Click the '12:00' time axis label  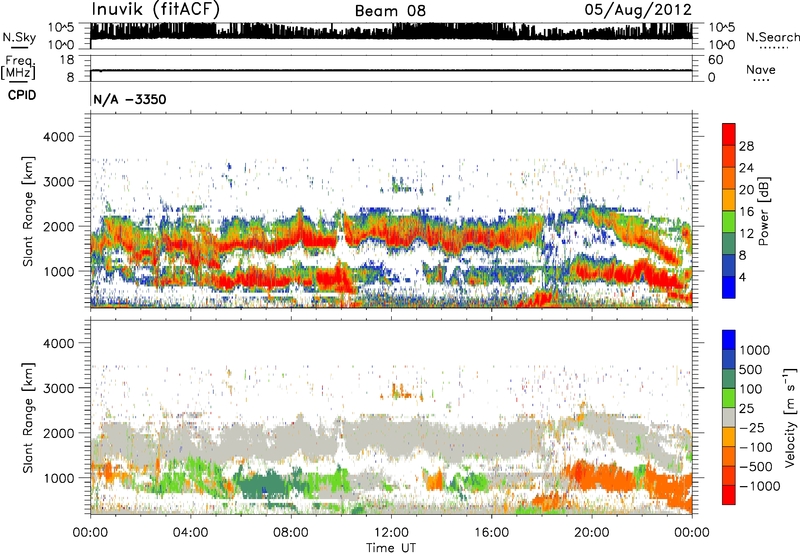(391, 533)
